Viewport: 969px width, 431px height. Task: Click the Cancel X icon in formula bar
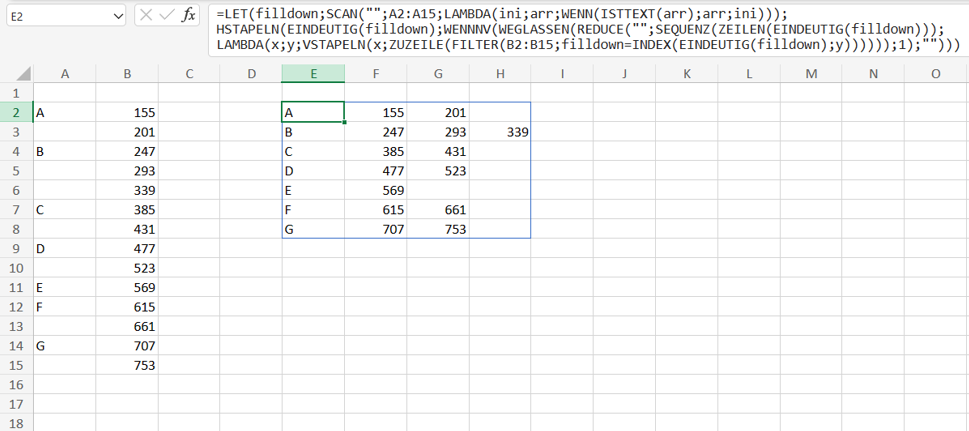[146, 15]
